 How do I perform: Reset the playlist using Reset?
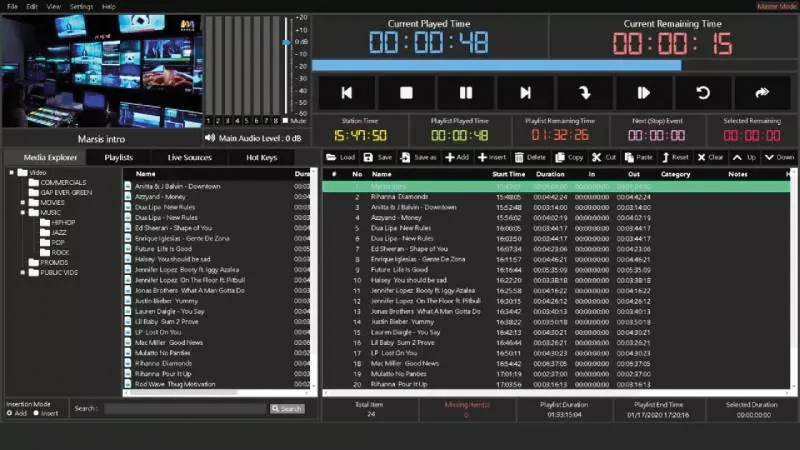(x=676, y=158)
